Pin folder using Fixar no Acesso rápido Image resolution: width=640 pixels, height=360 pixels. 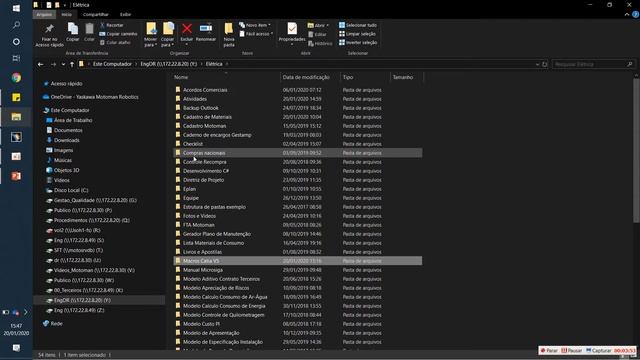click(49, 35)
